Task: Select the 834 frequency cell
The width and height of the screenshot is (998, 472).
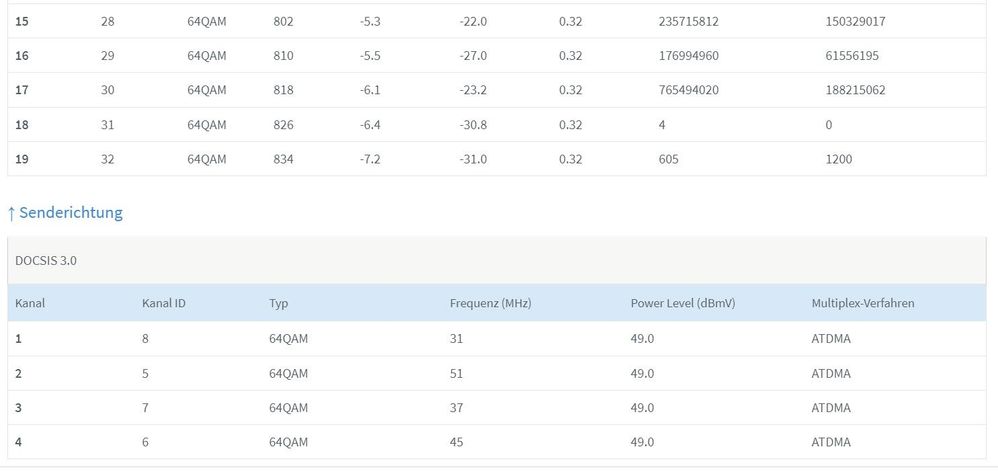Action: [x=283, y=159]
